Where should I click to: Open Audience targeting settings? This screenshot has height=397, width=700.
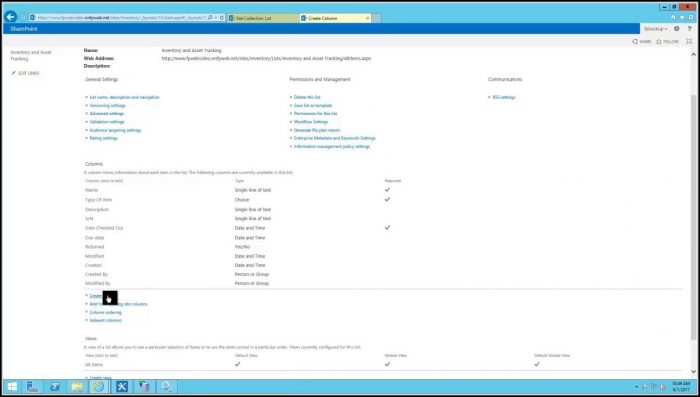tap(115, 130)
